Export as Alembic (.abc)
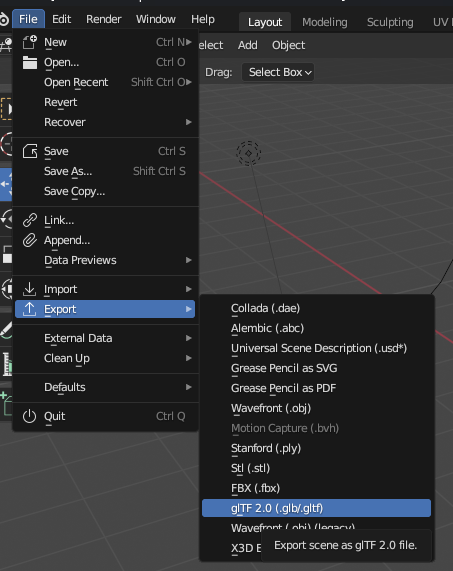 316,328
